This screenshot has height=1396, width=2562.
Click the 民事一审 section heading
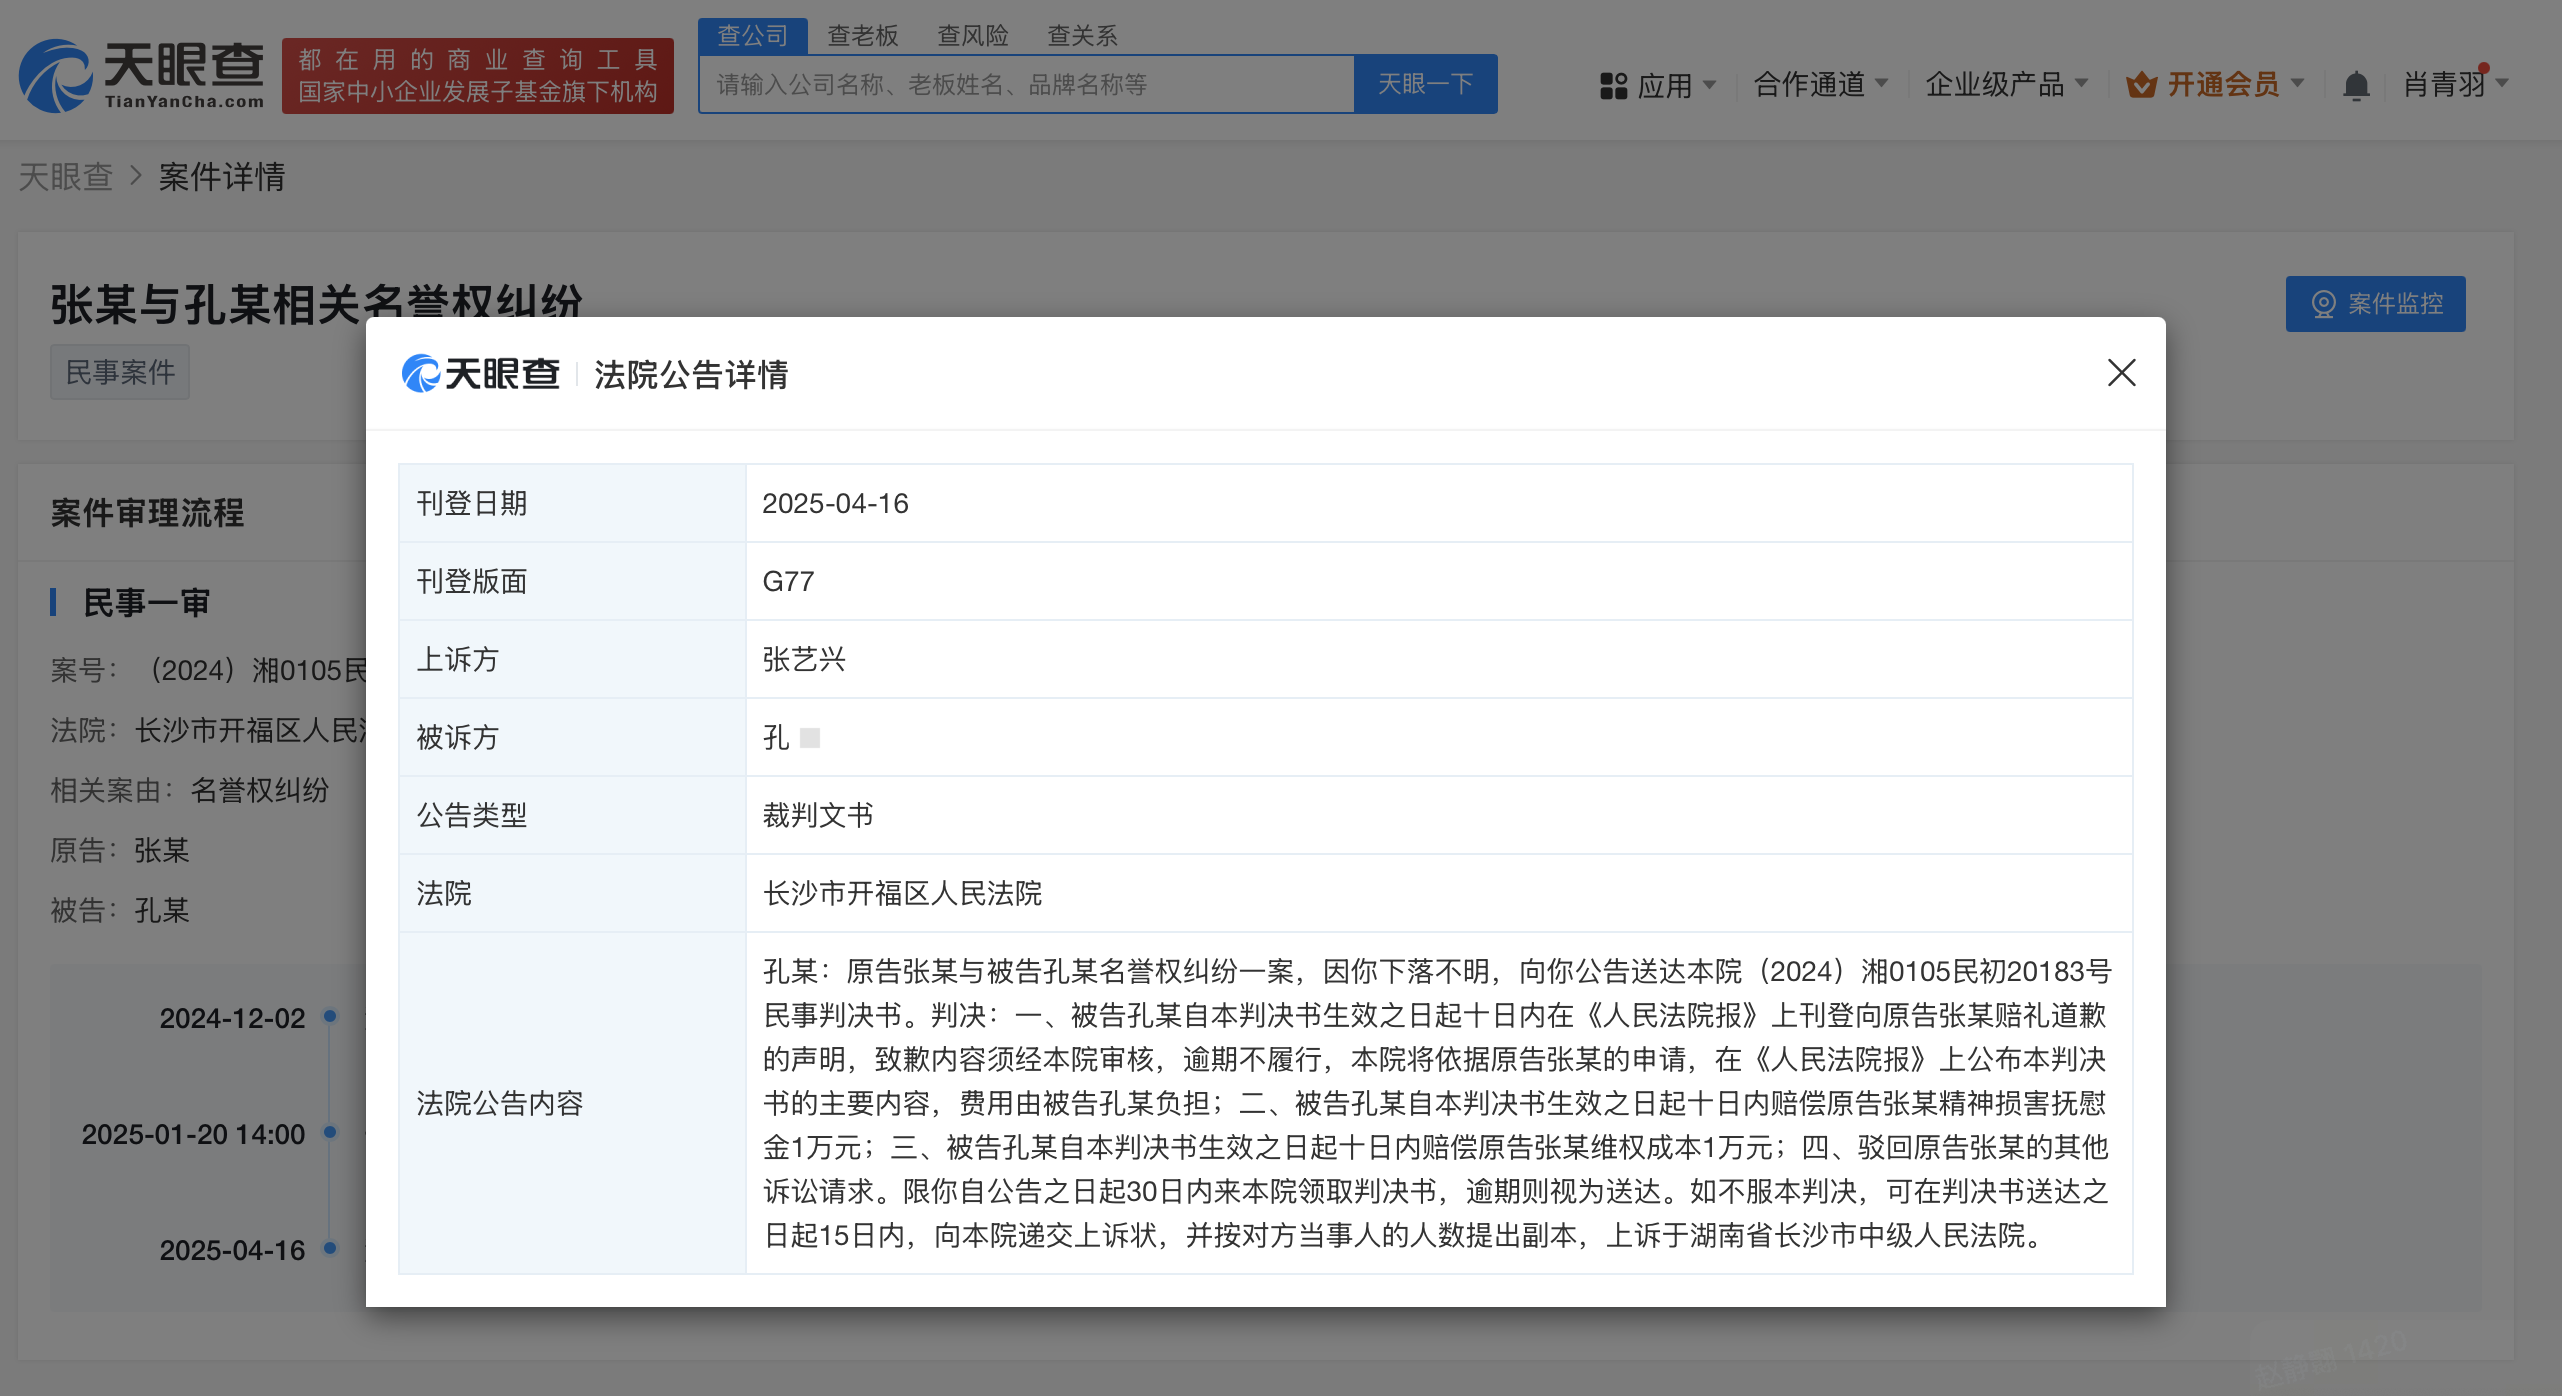[x=146, y=603]
